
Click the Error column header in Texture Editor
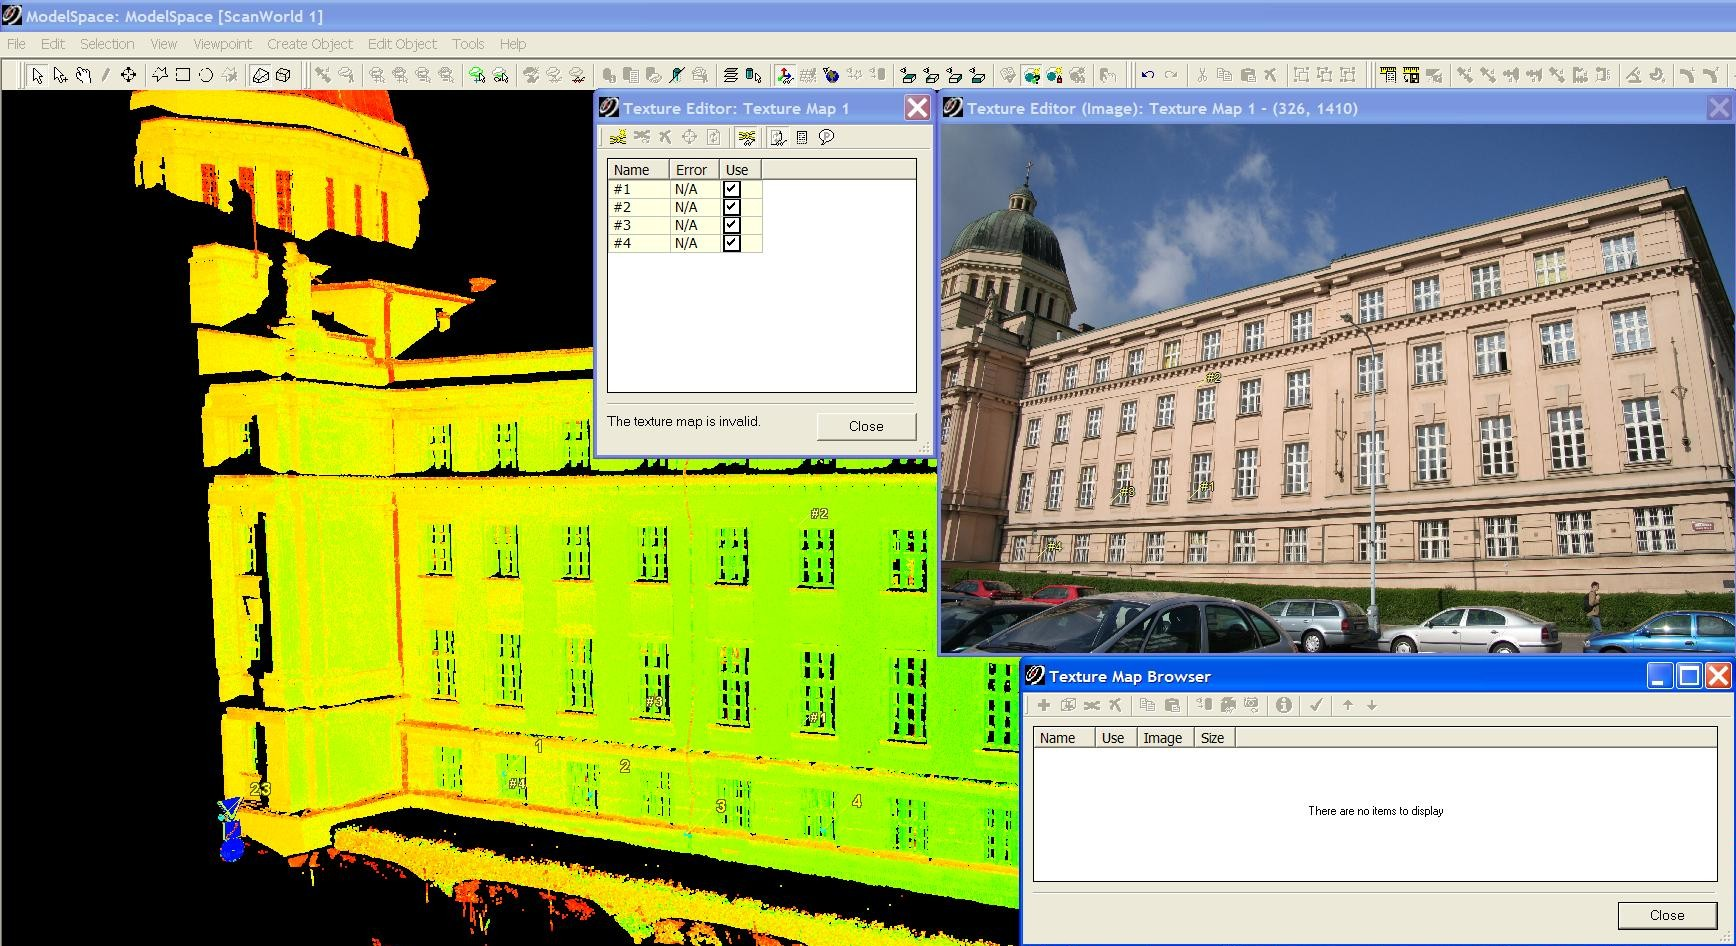pyautogui.click(x=694, y=170)
